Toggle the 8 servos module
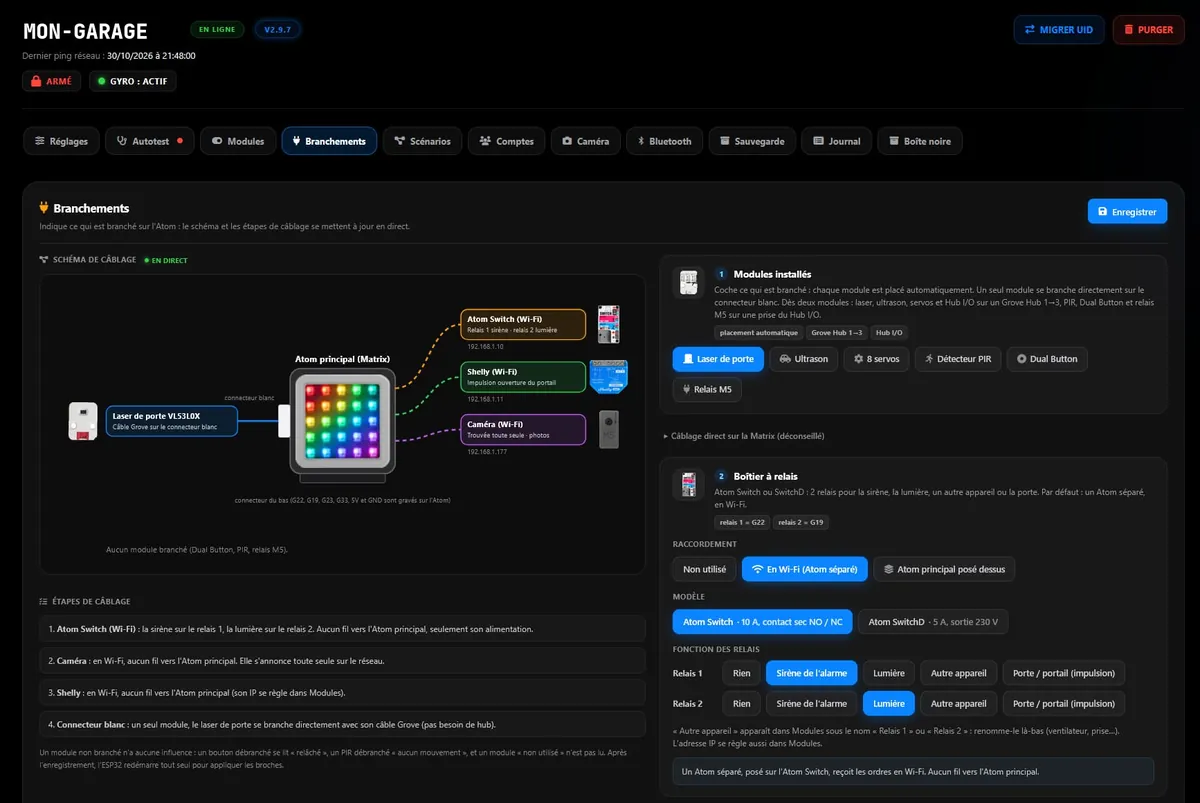The height and width of the screenshot is (803, 1200). [876, 359]
